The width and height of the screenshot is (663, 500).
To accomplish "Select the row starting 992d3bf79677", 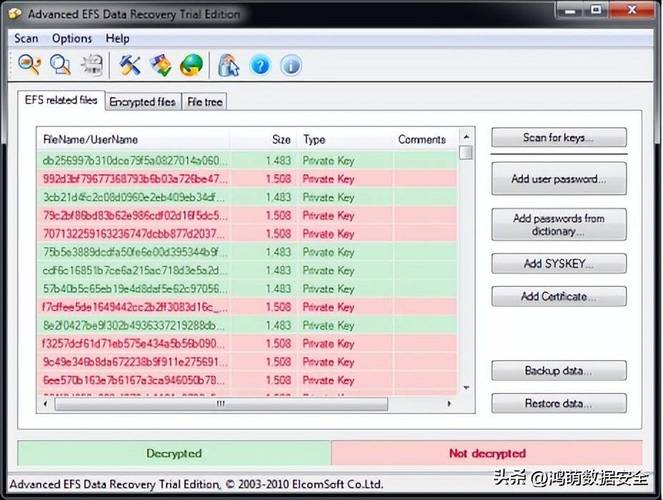I will [x=247, y=179].
